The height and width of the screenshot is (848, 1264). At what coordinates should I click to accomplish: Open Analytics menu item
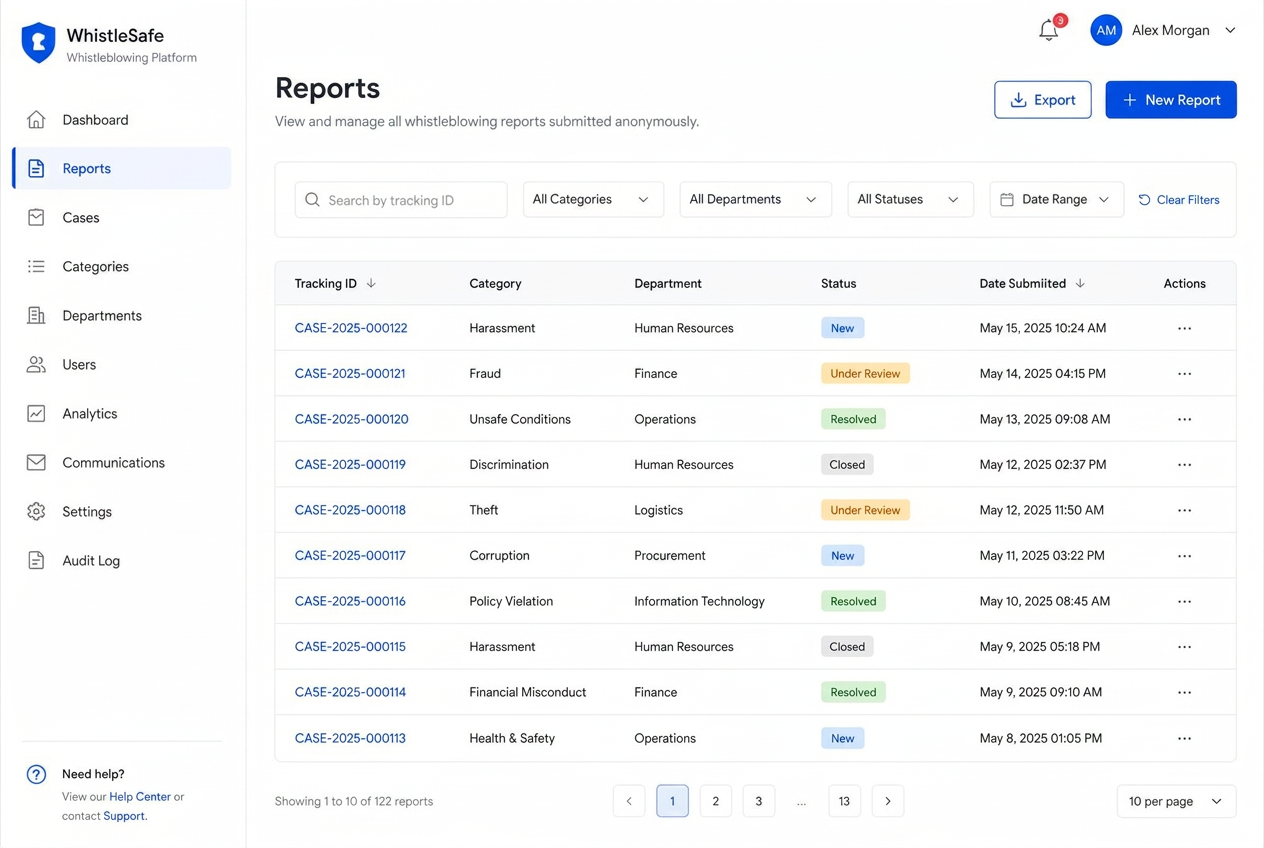(x=122, y=413)
